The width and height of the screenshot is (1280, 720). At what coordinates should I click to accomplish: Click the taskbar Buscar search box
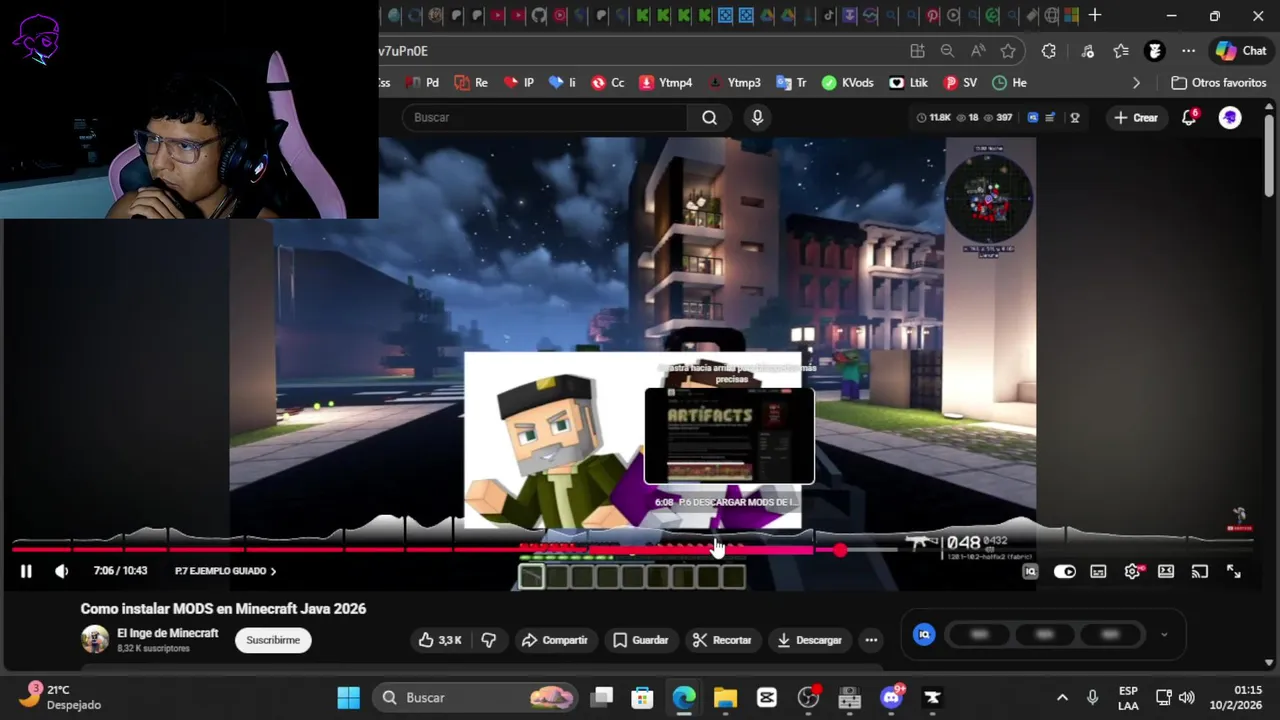point(477,697)
